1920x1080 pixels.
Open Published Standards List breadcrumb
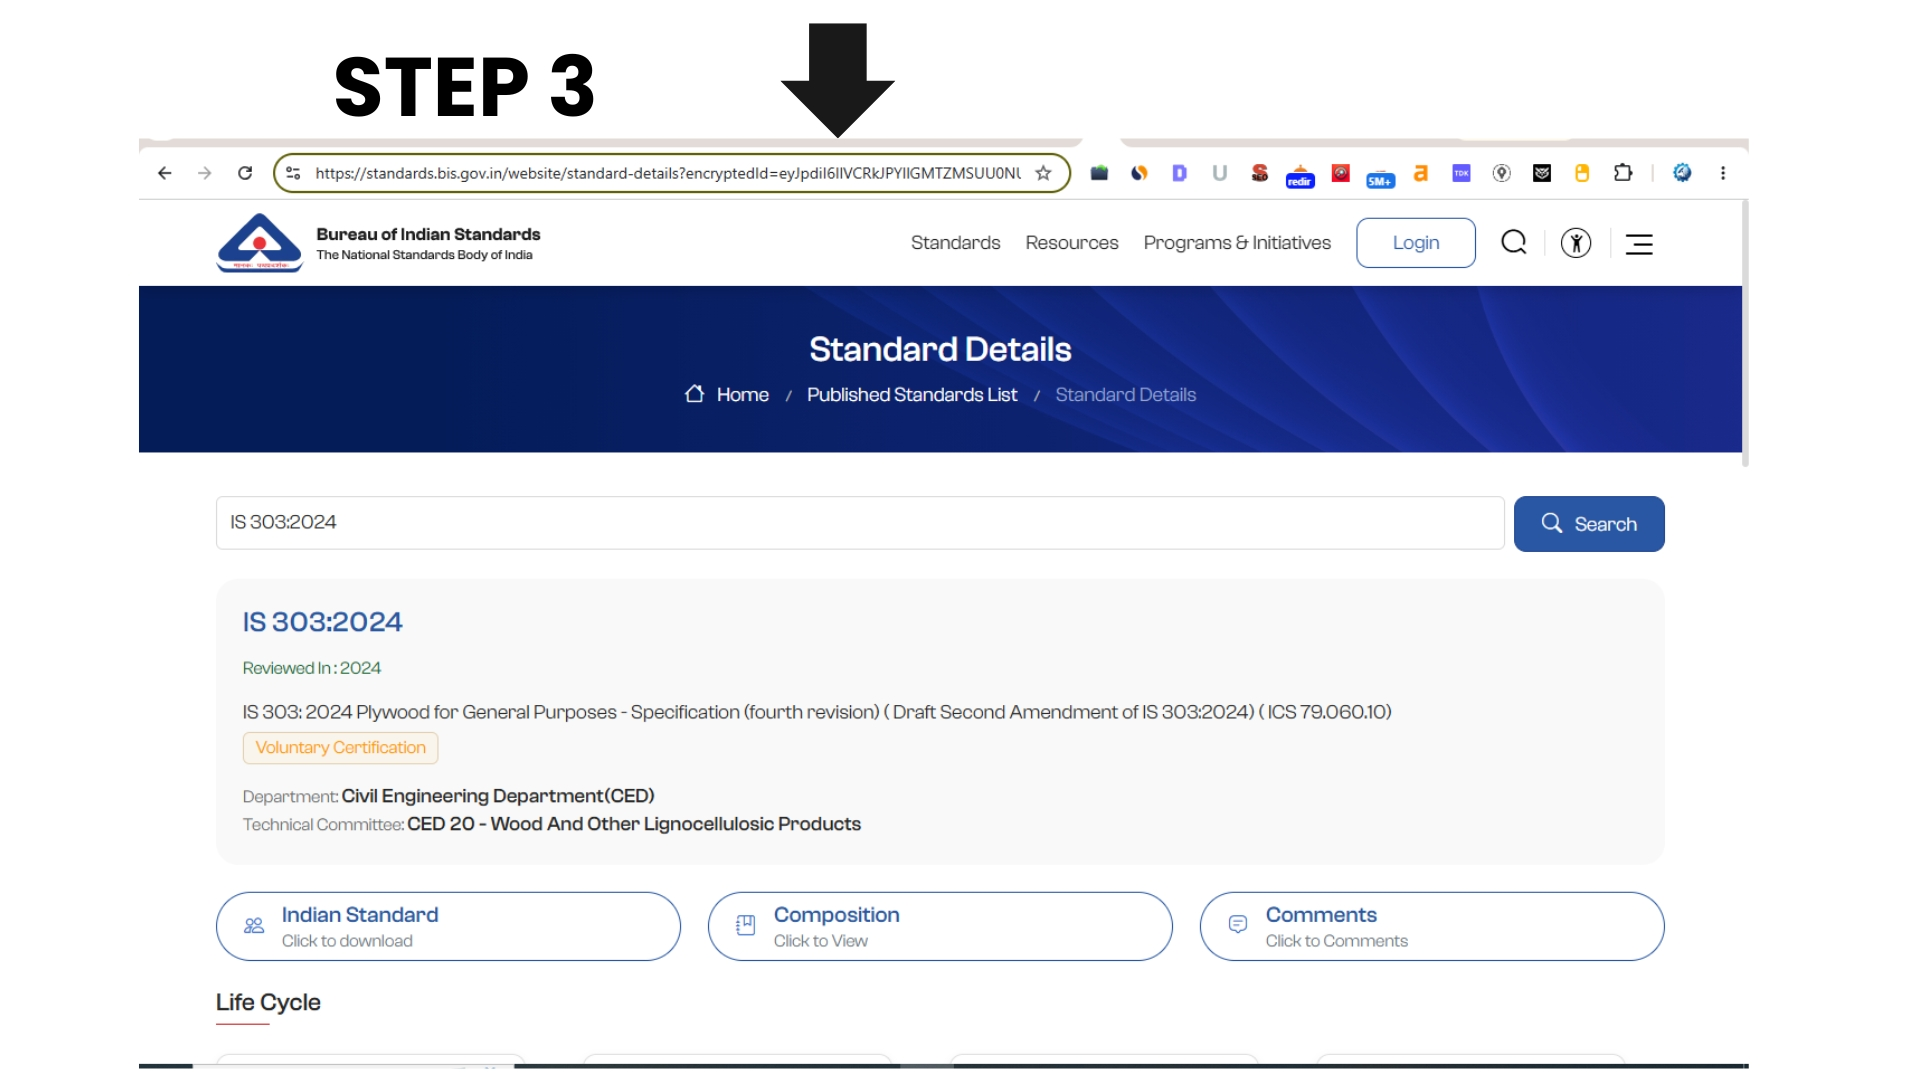point(912,395)
